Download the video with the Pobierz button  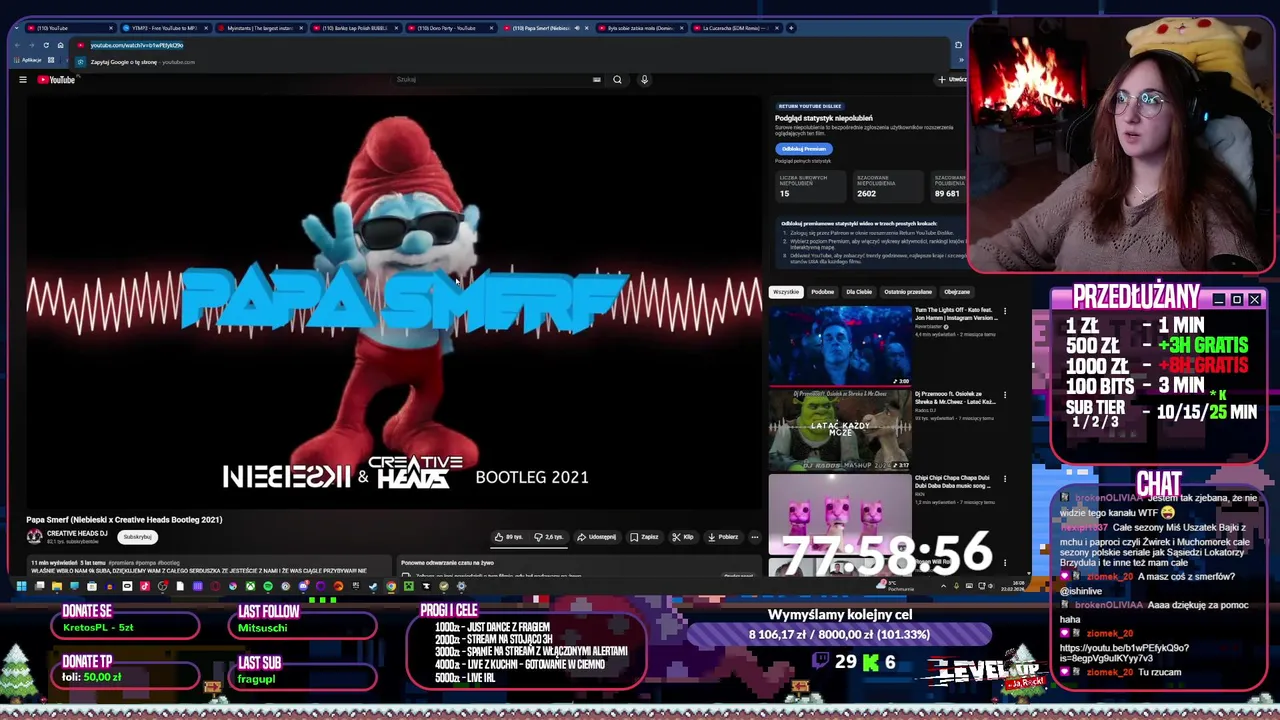click(723, 537)
